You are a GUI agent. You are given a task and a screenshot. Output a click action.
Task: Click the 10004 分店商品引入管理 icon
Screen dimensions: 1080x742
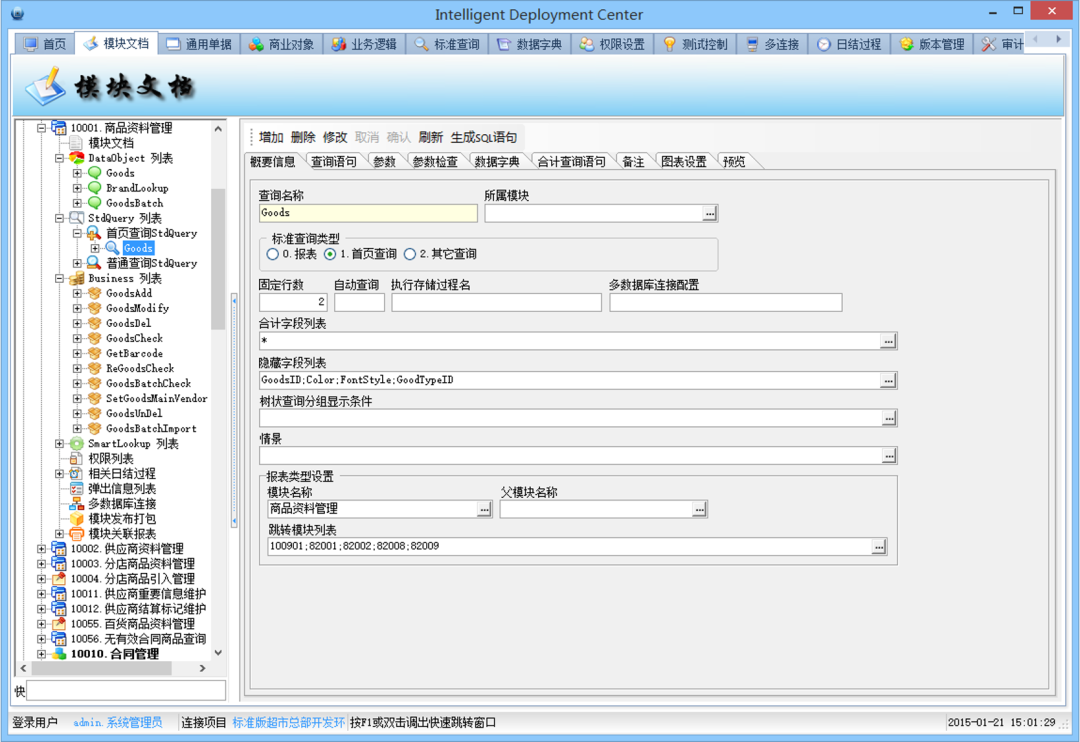coord(59,579)
